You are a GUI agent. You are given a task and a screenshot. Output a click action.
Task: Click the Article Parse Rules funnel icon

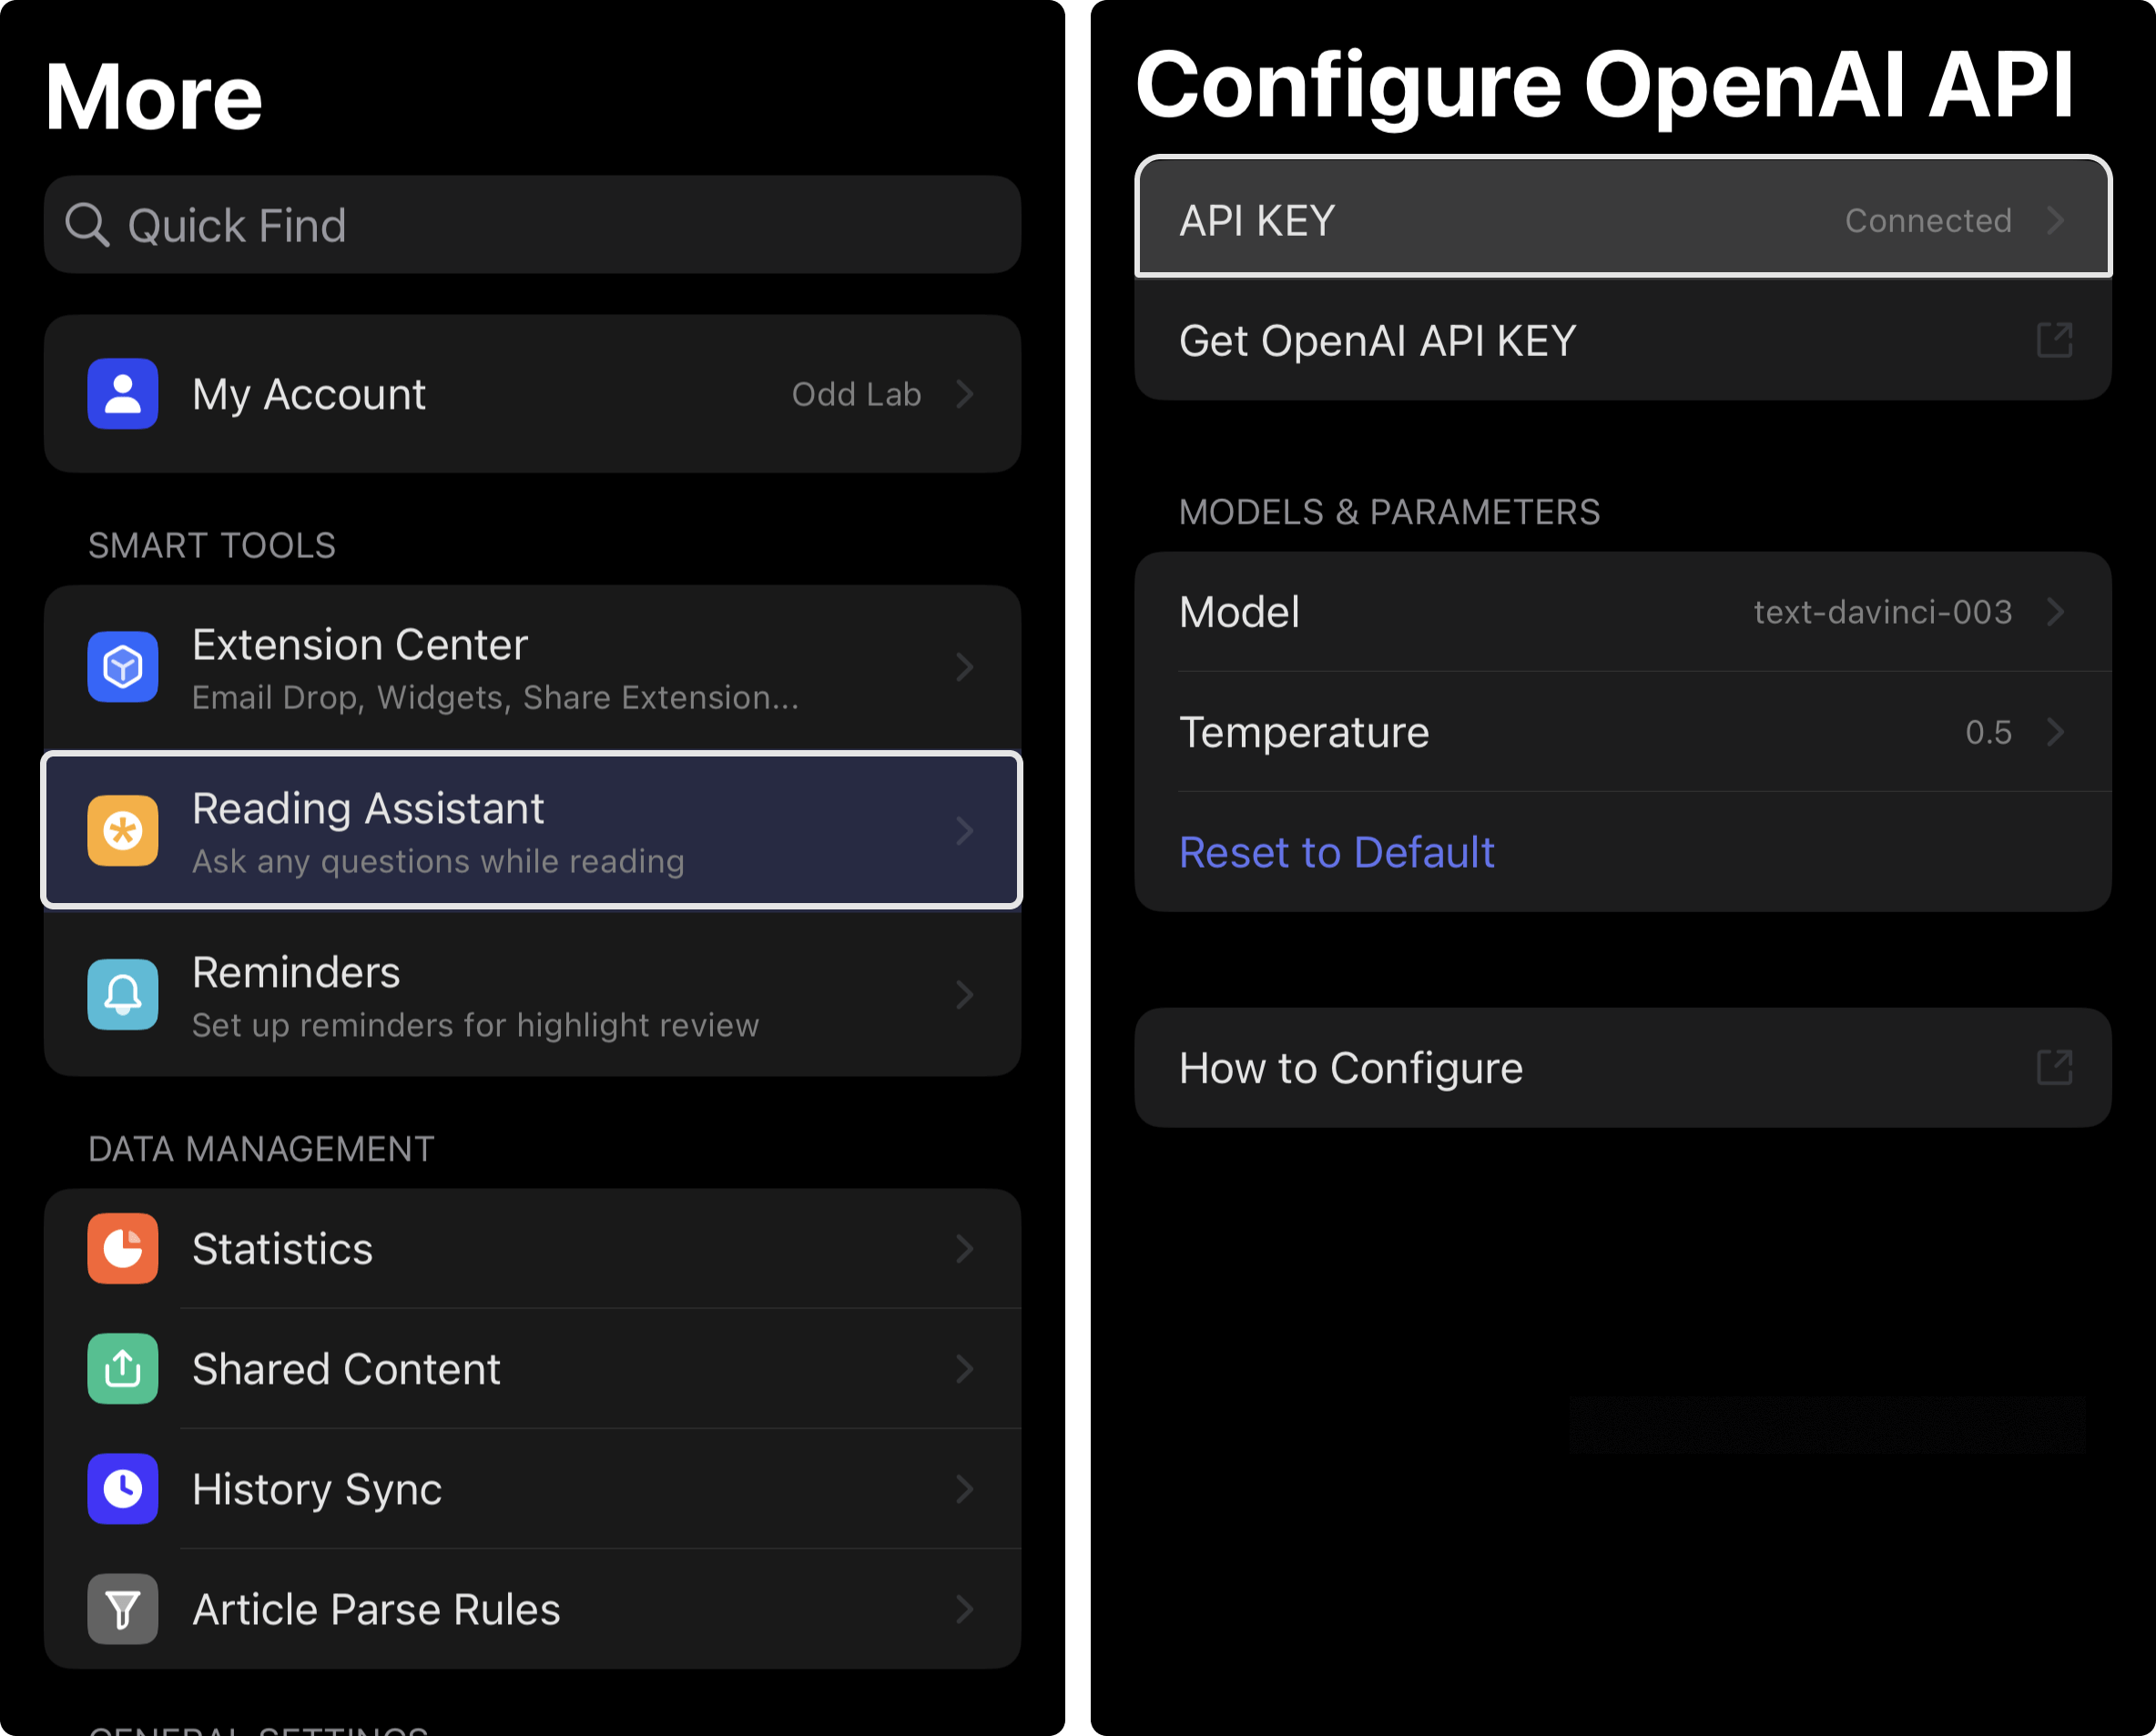pyautogui.click(x=123, y=1609)
